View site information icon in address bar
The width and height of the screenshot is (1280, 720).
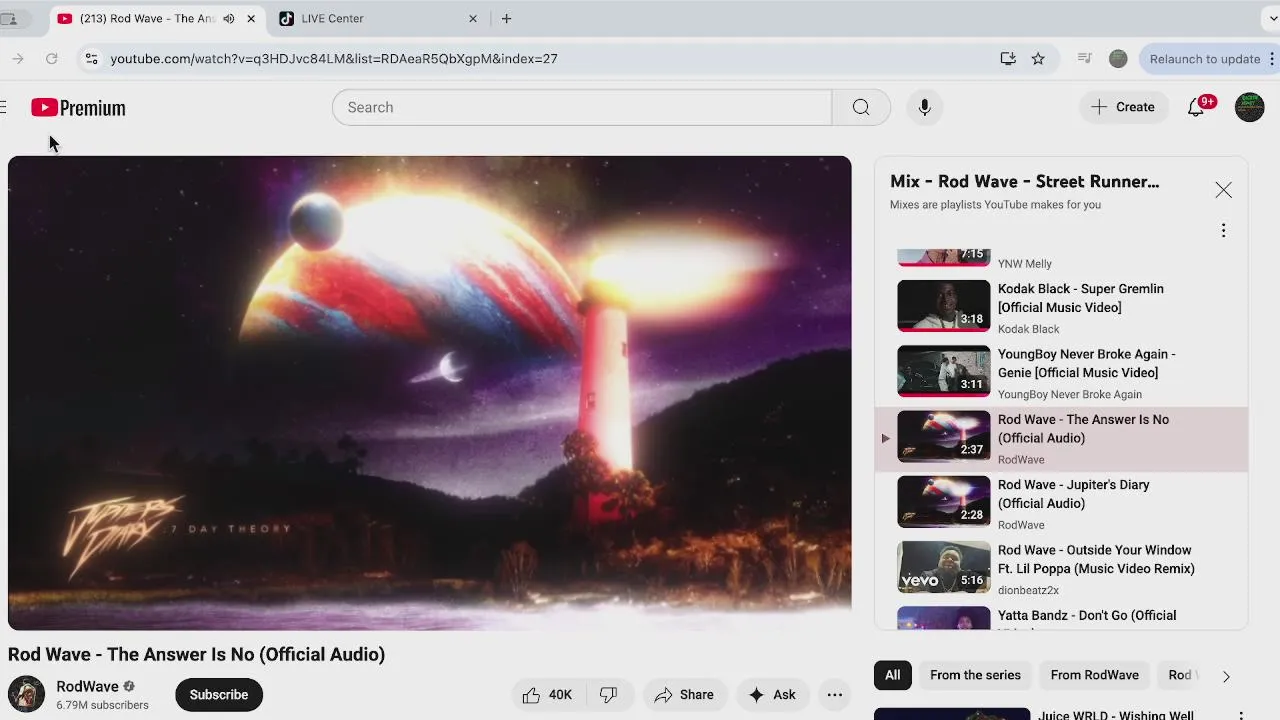pos(91,59)
